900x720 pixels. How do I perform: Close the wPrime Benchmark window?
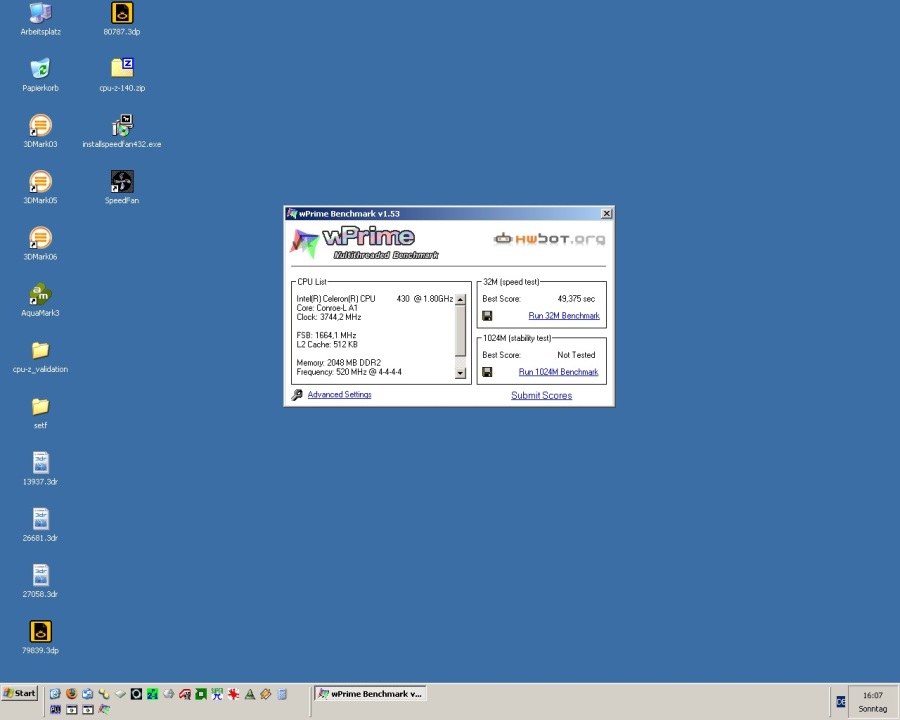(x=606, y=214)
